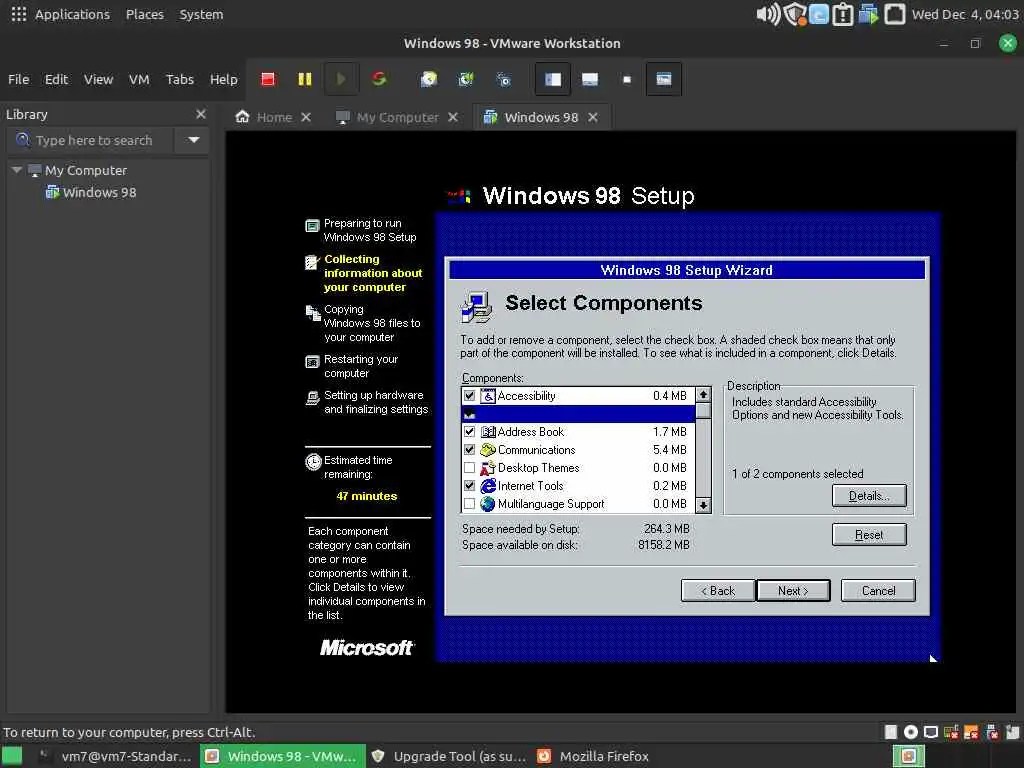1024x768 pixels.
Task: Proceed with the Next > button
Action: click(793, 591)
